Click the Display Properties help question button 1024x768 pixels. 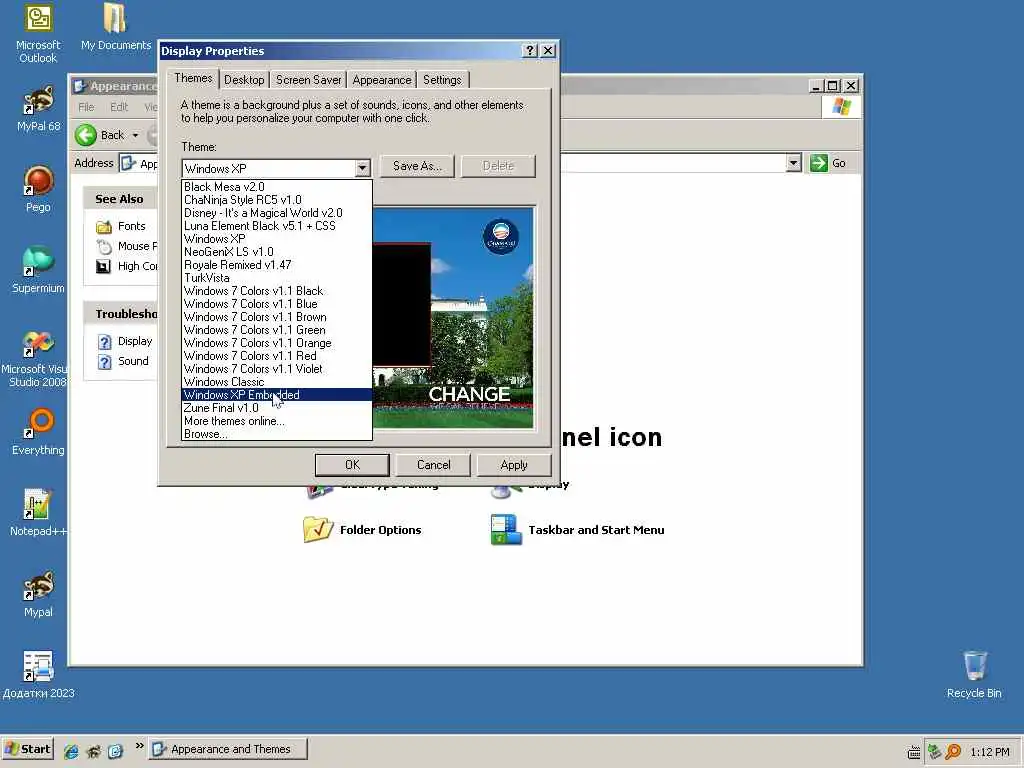point(530,50)
